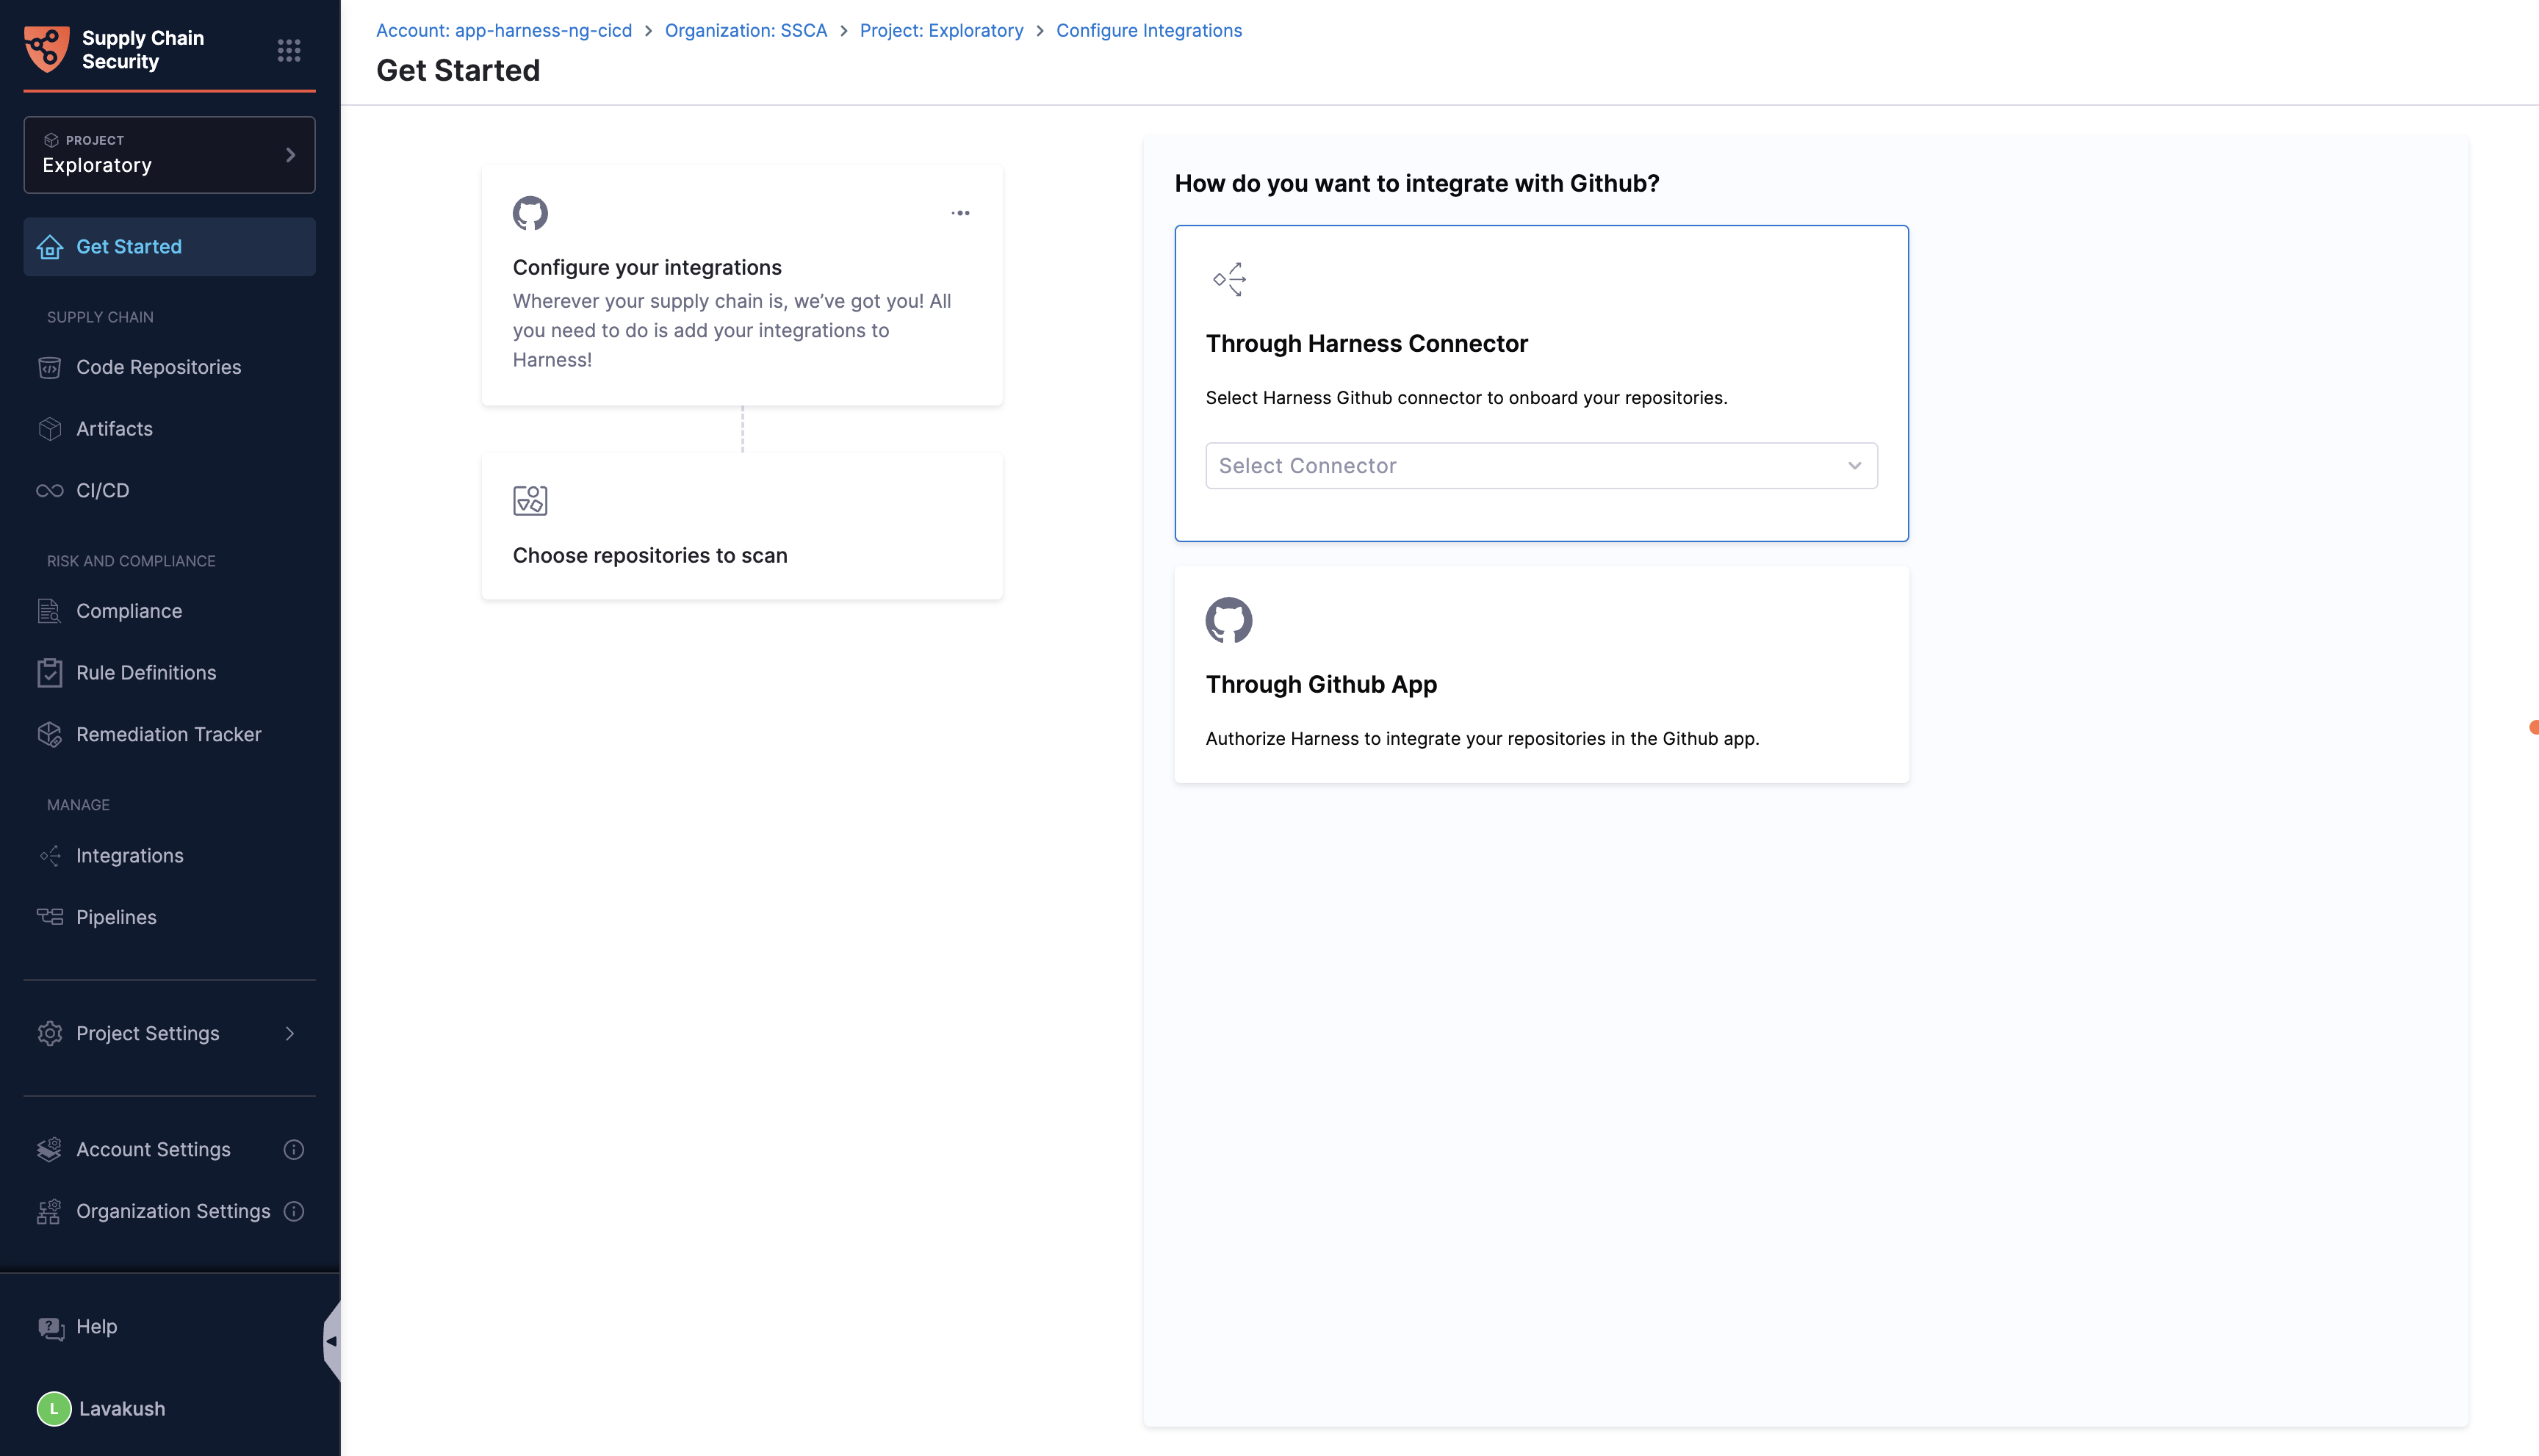Select the Configure your integrations step card
The width and height of the screenshot is (2539, 1456).
pos(742,286)
